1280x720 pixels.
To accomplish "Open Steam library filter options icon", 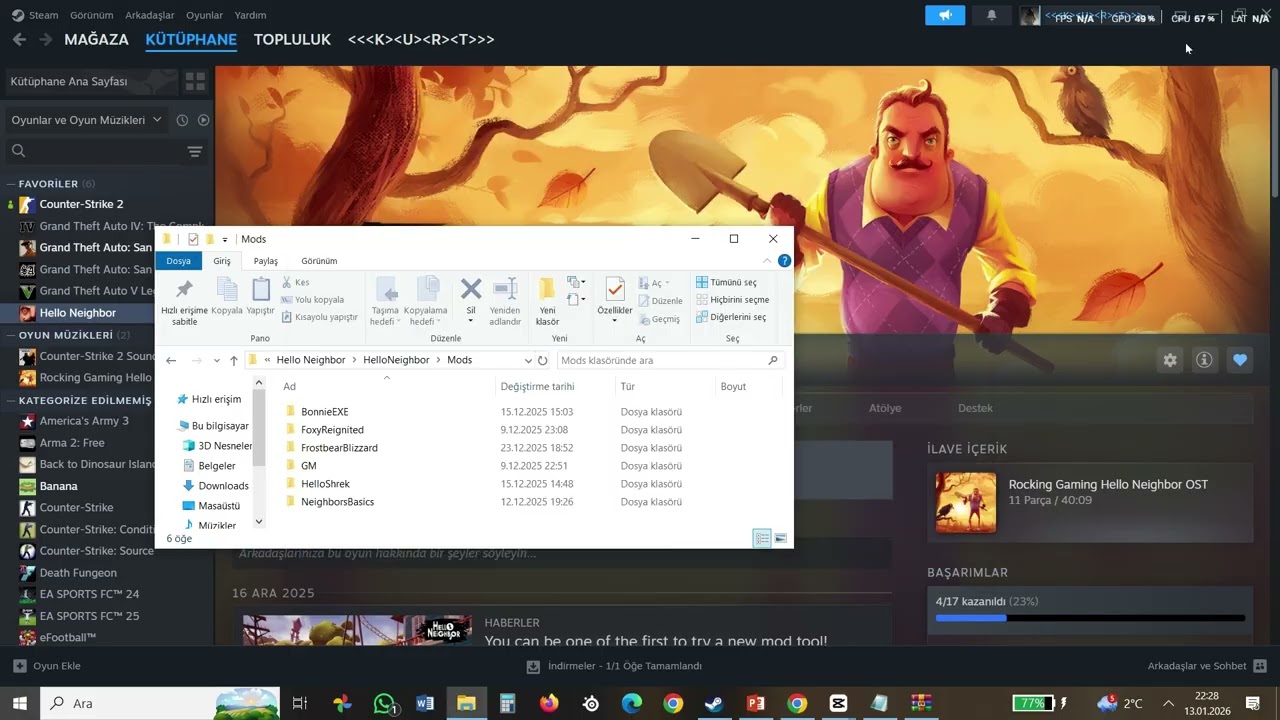I will click(x=195, y=151).
